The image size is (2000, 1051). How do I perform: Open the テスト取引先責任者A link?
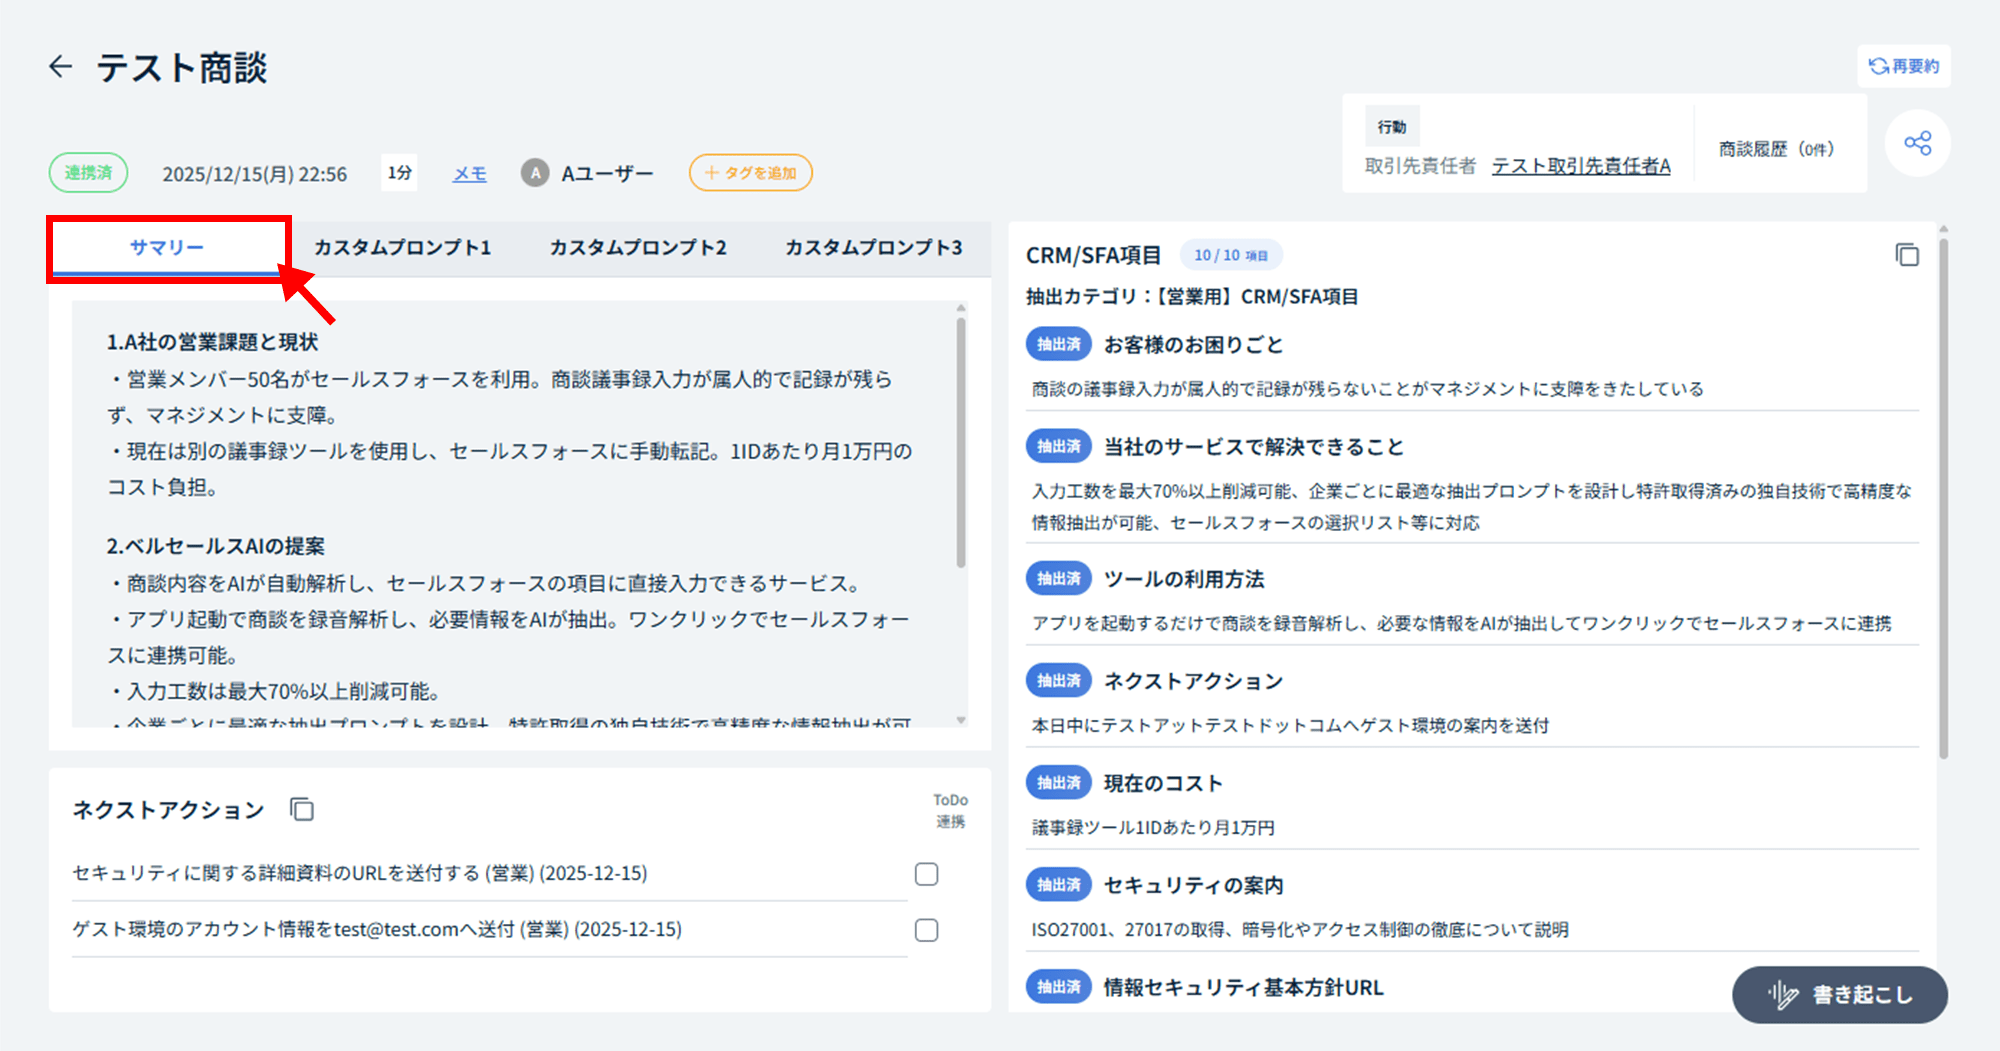pos(1581,166)
